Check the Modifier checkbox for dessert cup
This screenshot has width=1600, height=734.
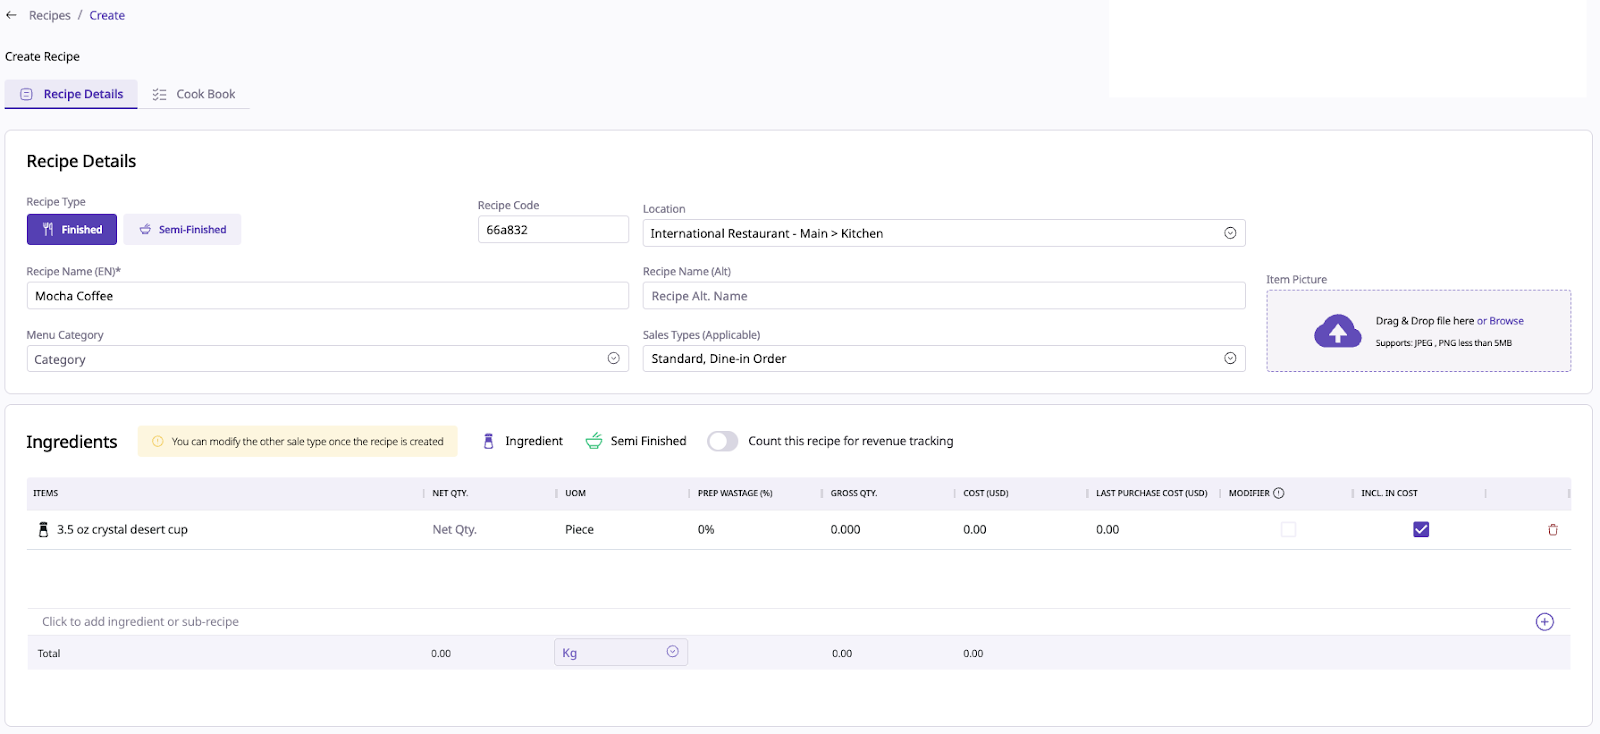pyautogui.click(x=1288, y=530)
